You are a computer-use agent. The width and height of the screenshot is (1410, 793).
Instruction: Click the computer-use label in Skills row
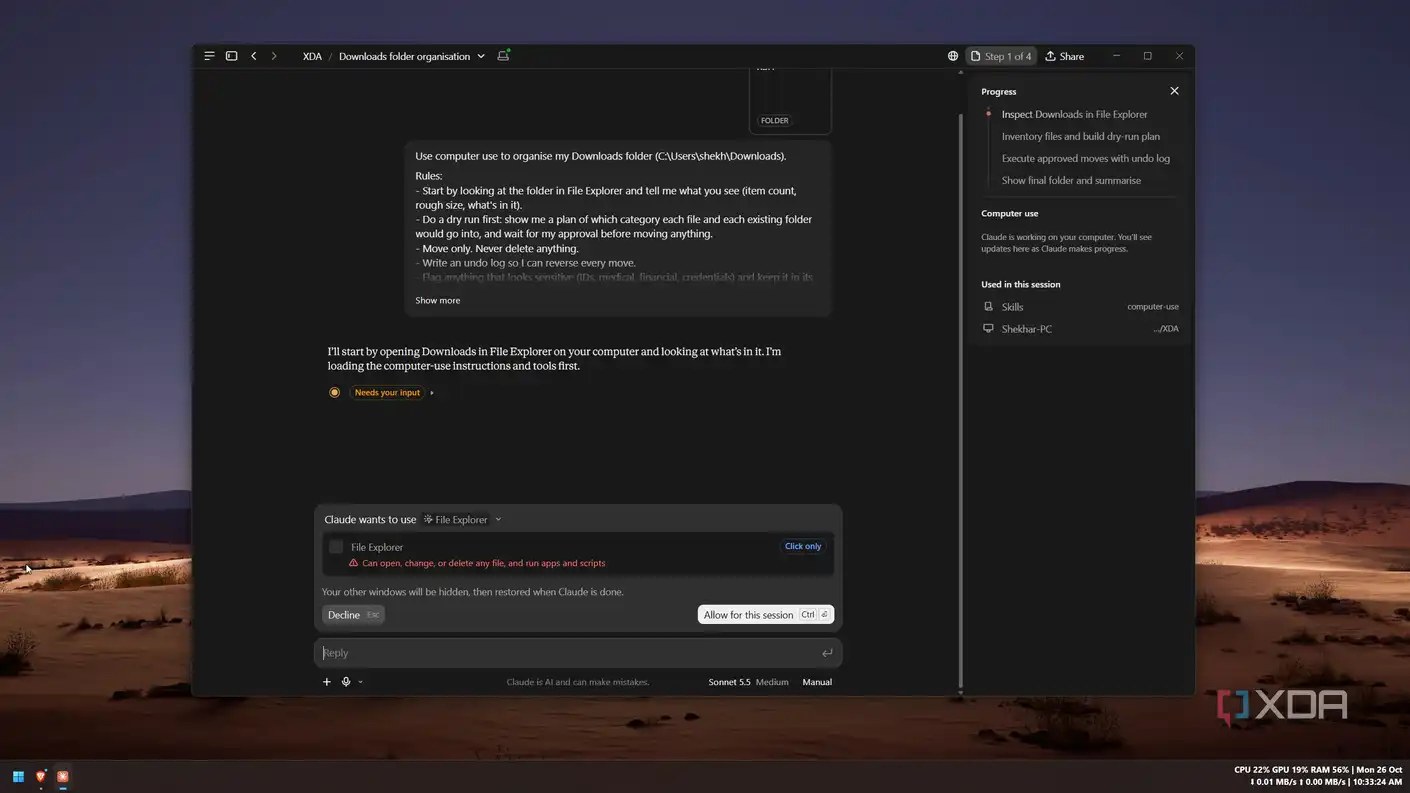(x=1153, y=307)
